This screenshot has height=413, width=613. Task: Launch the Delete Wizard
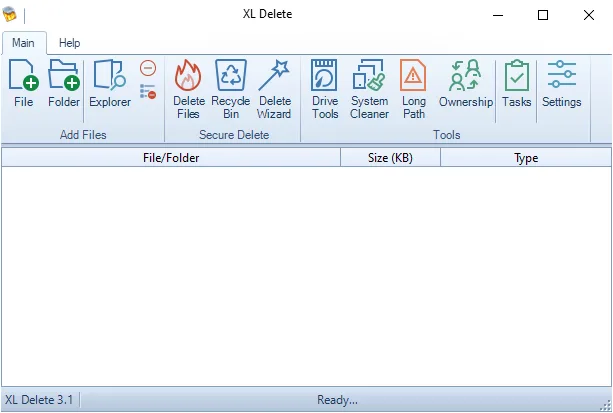coord(274,89)
